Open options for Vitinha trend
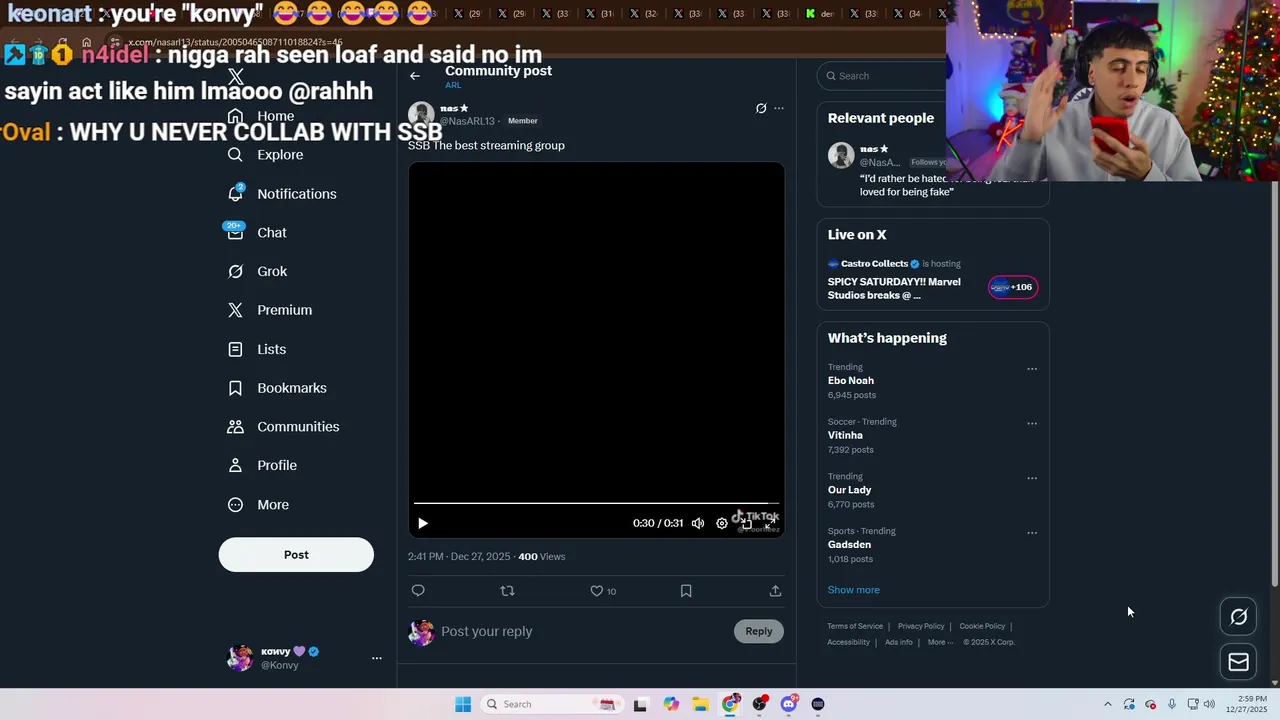The width and height of the screenshot is (1280, 720). 1032,424
